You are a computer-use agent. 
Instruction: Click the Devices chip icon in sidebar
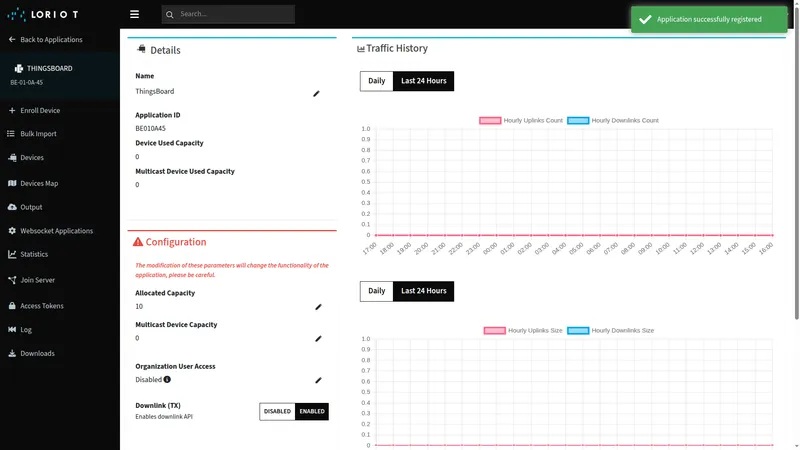tap(12, 158)
